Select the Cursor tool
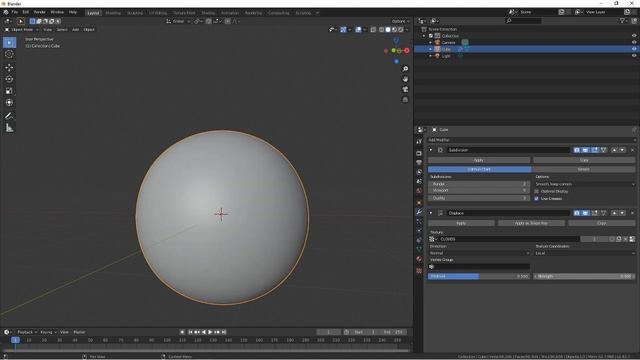Image resolution: width=640 pixels, height=360 pixels. pos(9,54)
